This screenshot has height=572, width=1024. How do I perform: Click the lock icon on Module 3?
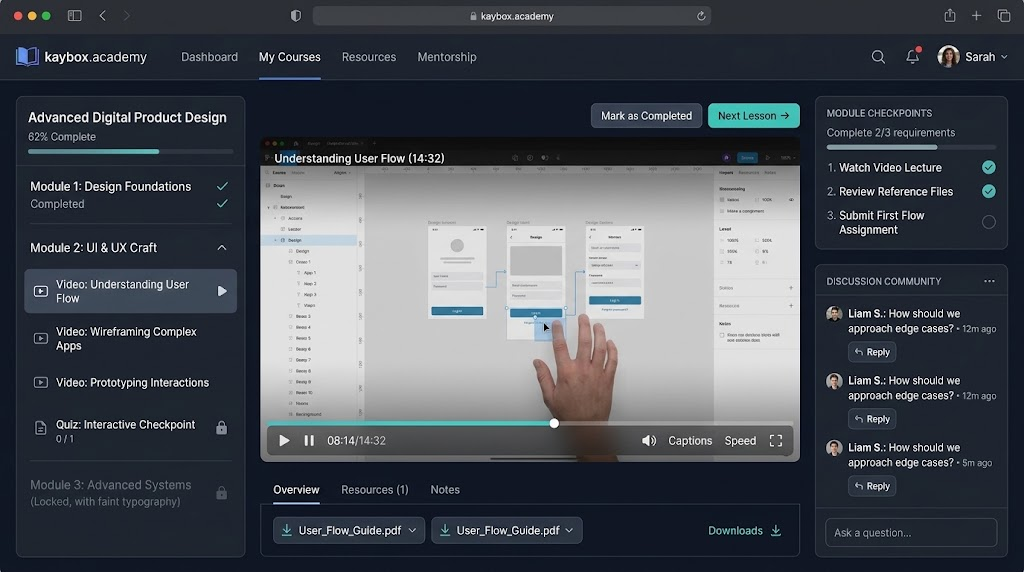[x=221, y=492]
